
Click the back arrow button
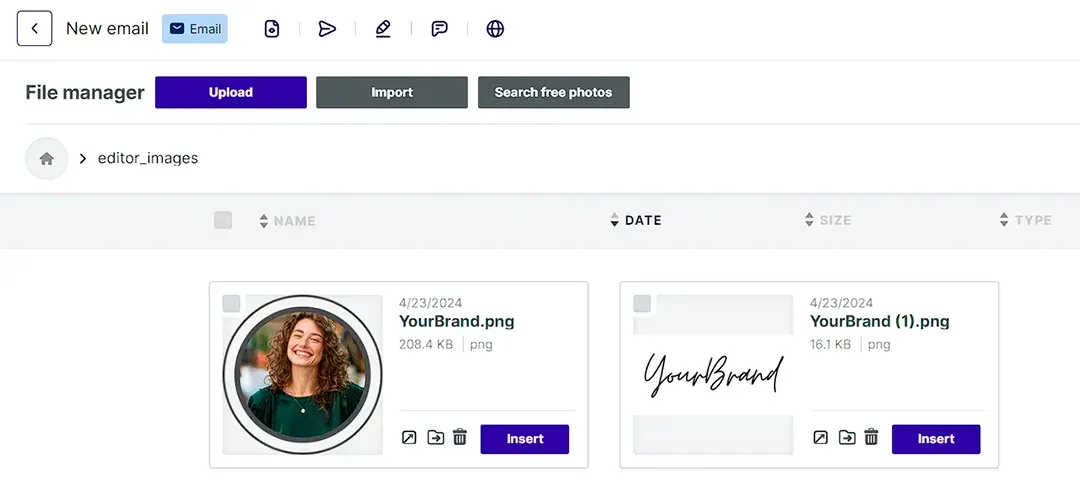coord(34,29)
